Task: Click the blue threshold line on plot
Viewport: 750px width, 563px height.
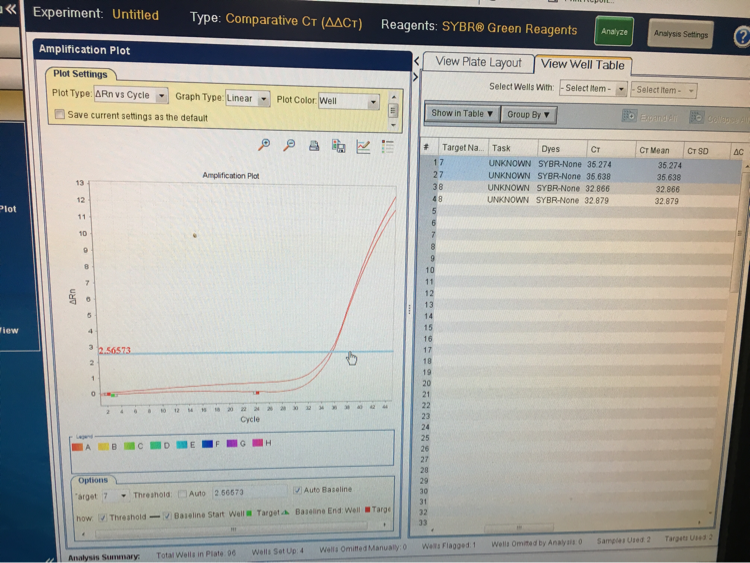Action: pos(246,353)
